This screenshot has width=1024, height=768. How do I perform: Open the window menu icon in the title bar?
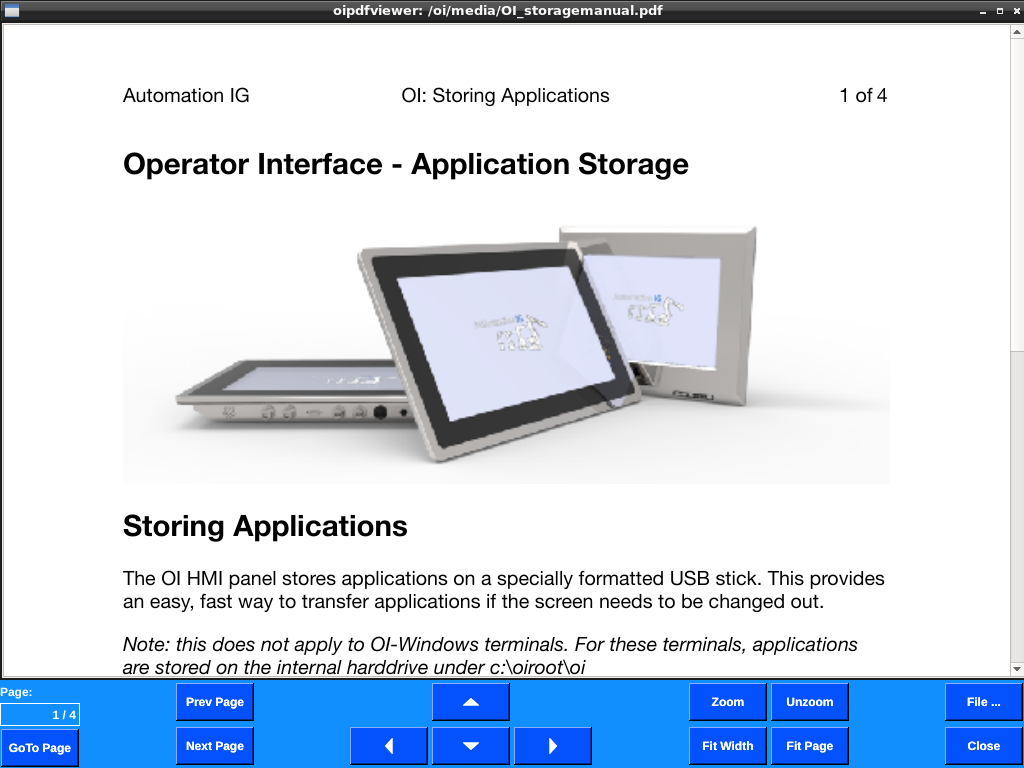12,11
